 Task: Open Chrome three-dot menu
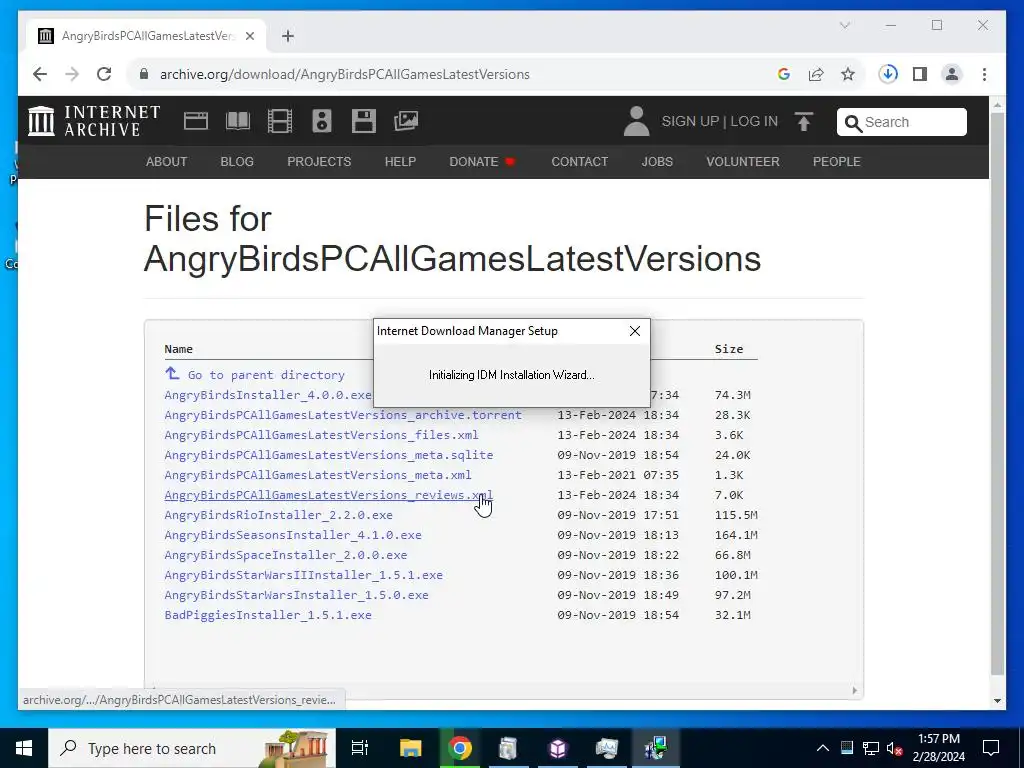pos(984,74)
